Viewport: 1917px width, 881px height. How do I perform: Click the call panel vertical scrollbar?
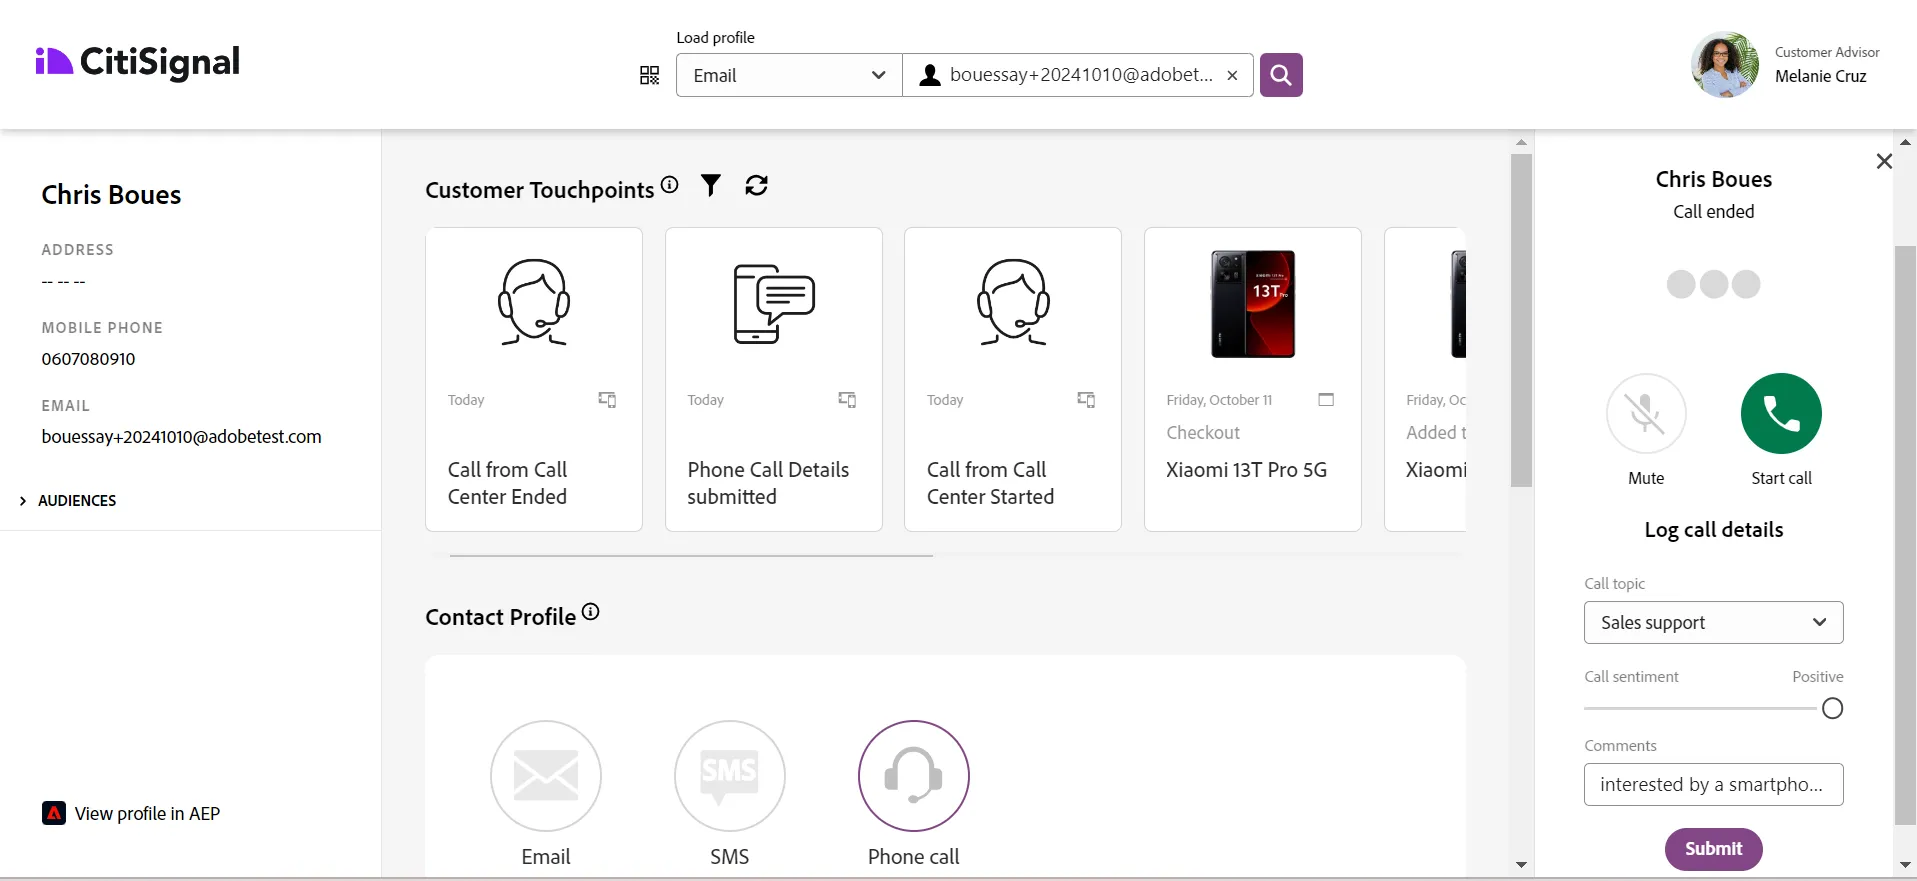click(1905, 535)
